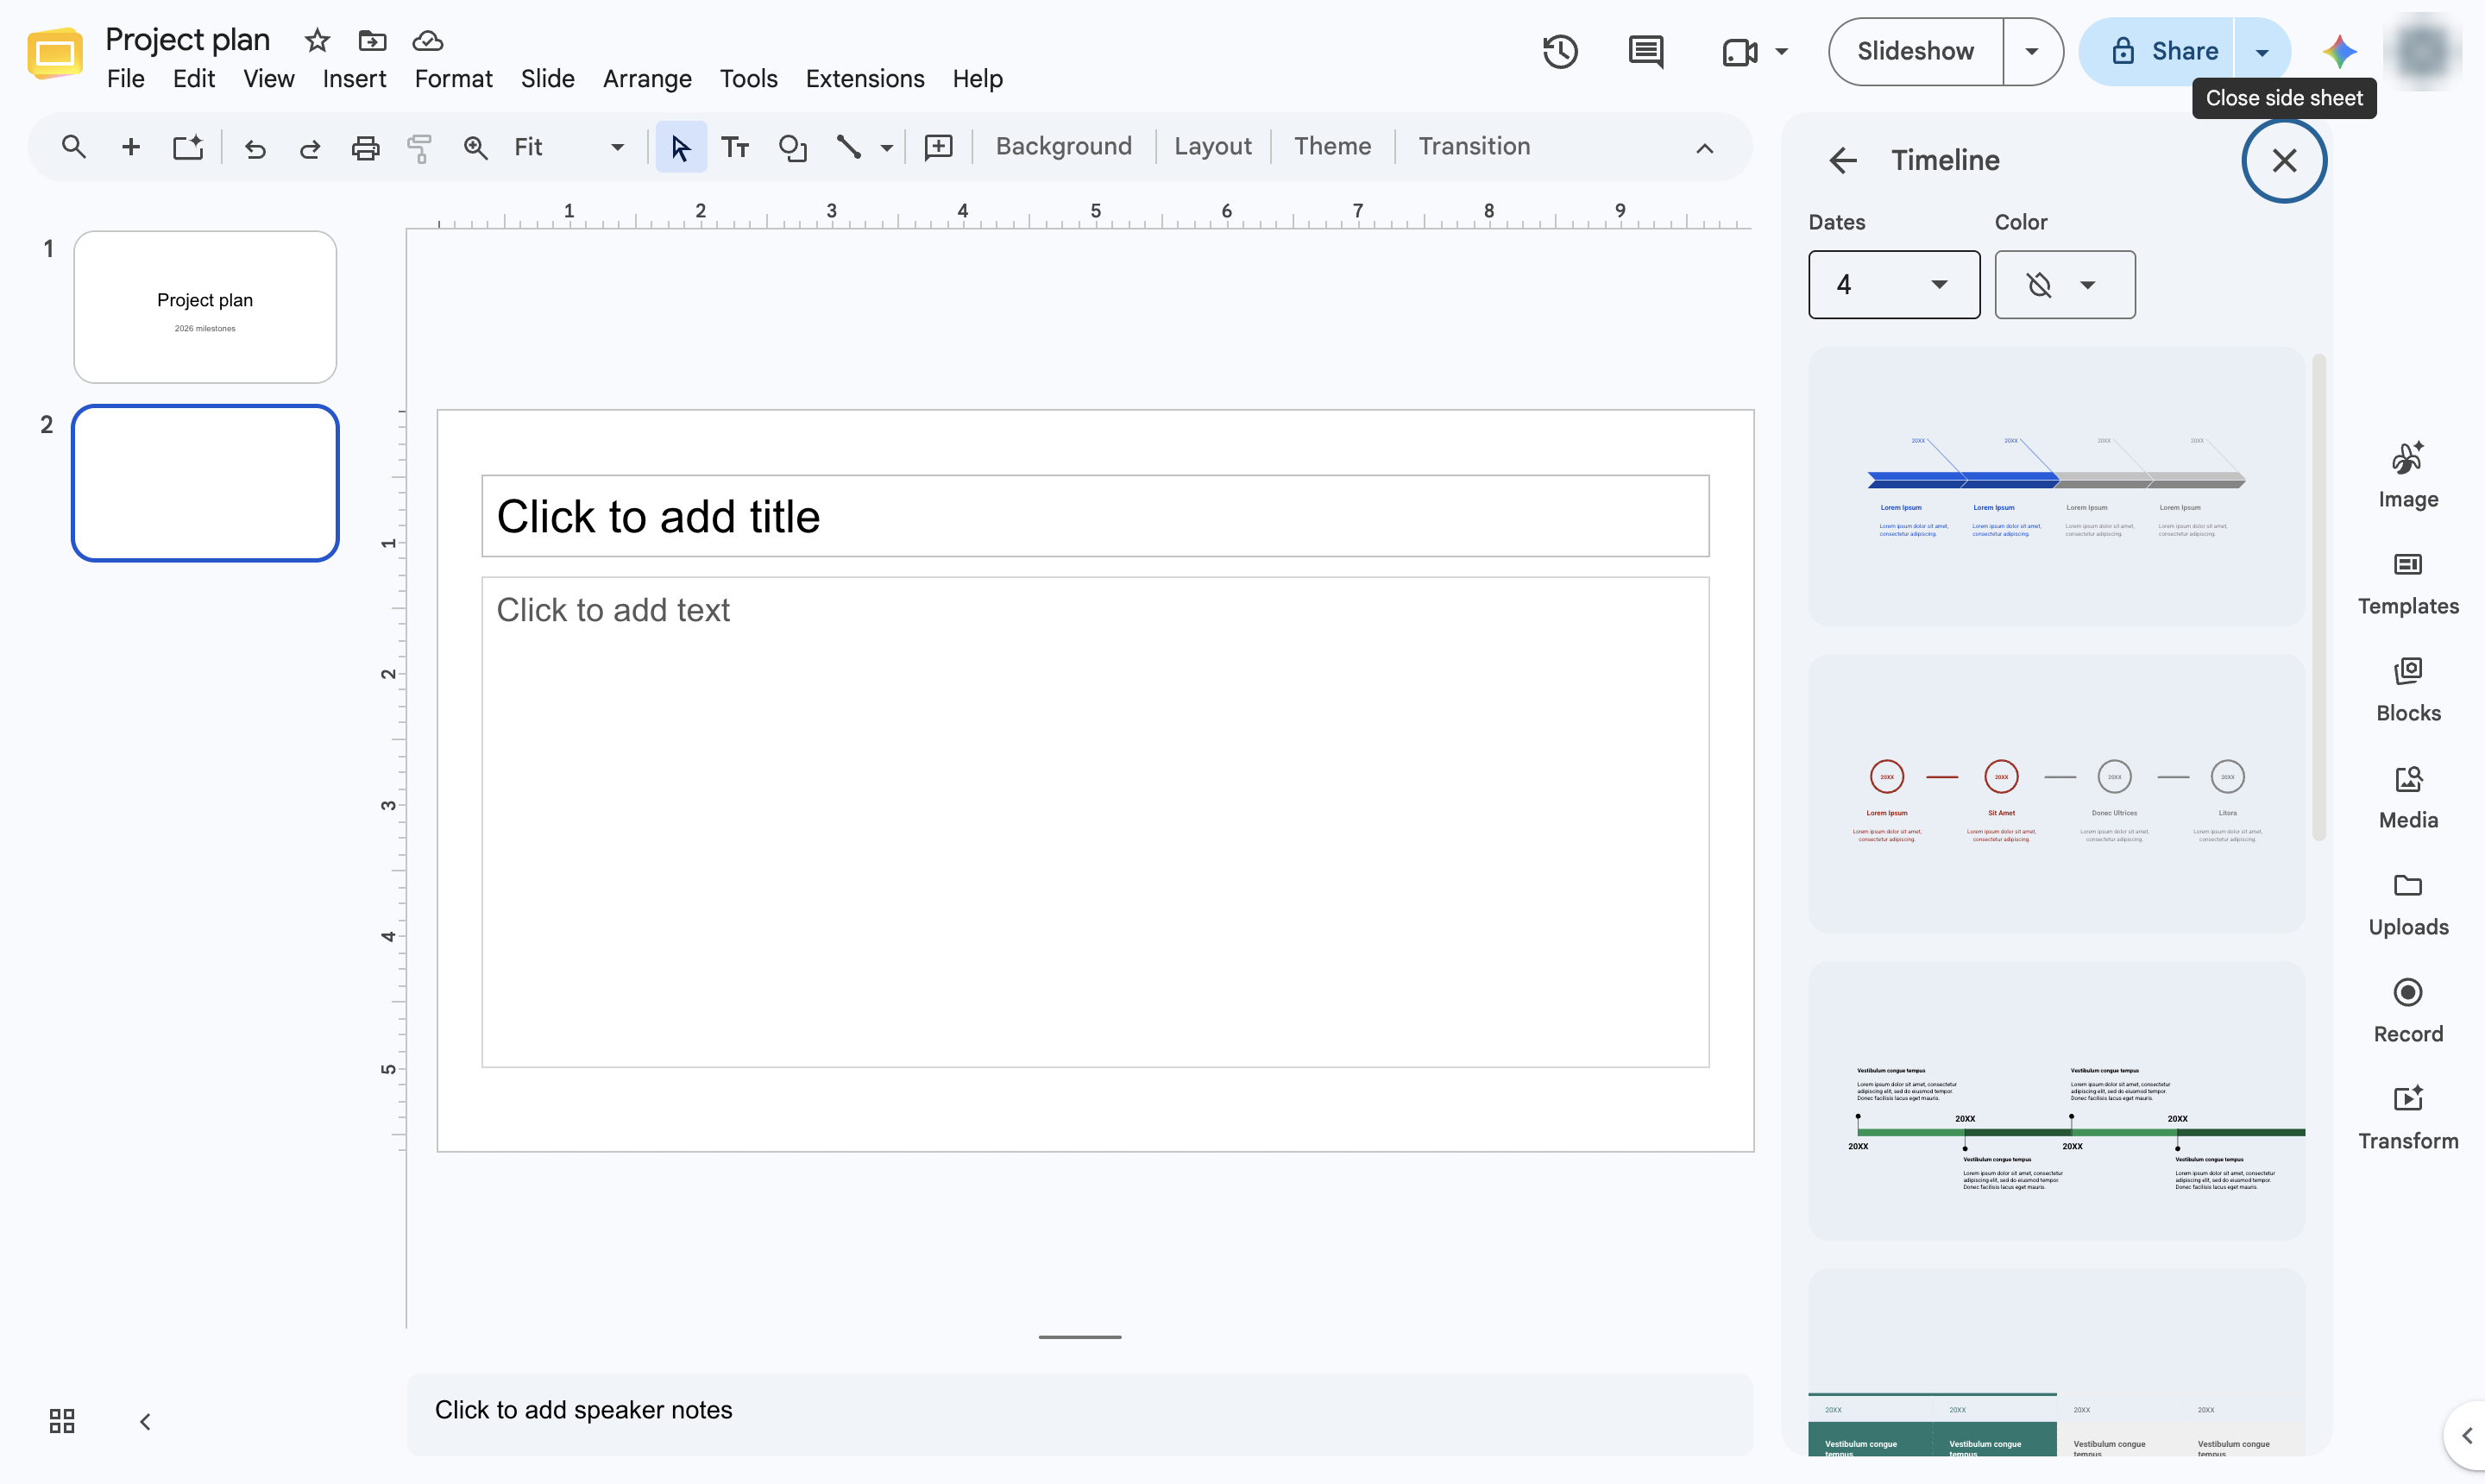Add a new slide with plus icon

click(x=130, y=147)
